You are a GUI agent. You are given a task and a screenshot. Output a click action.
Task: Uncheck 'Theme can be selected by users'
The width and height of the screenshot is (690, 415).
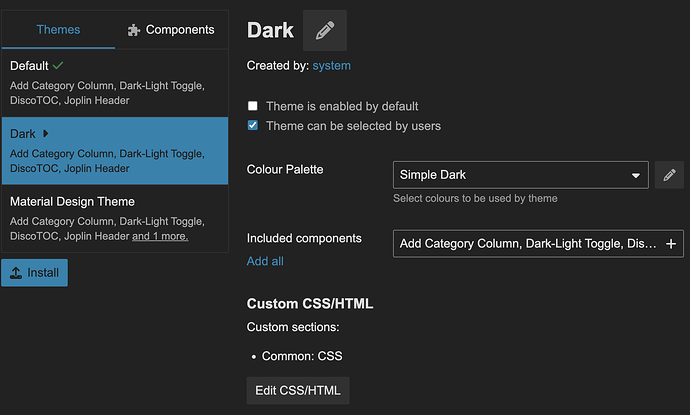(x=253, y=125)
